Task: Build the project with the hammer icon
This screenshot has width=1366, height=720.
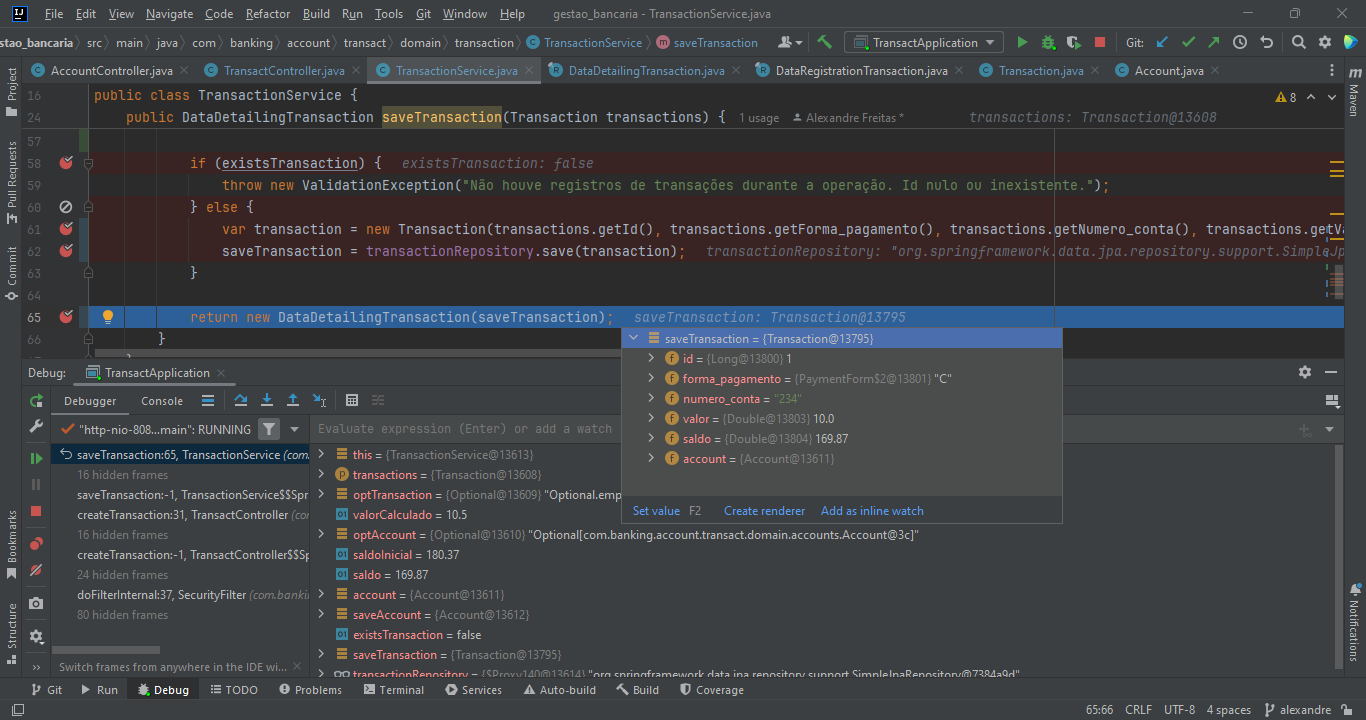Action: coord(824,42)
